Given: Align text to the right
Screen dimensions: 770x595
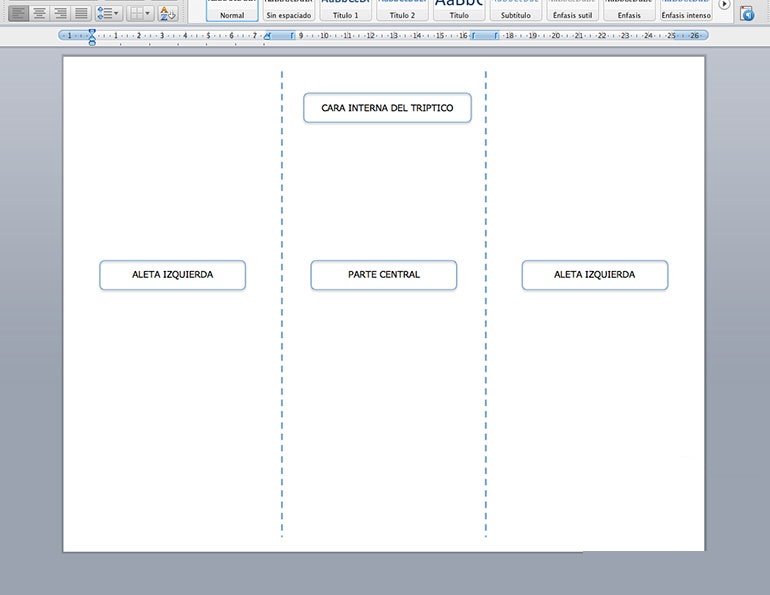Looking at the screenshot, I should pos(61,13).
